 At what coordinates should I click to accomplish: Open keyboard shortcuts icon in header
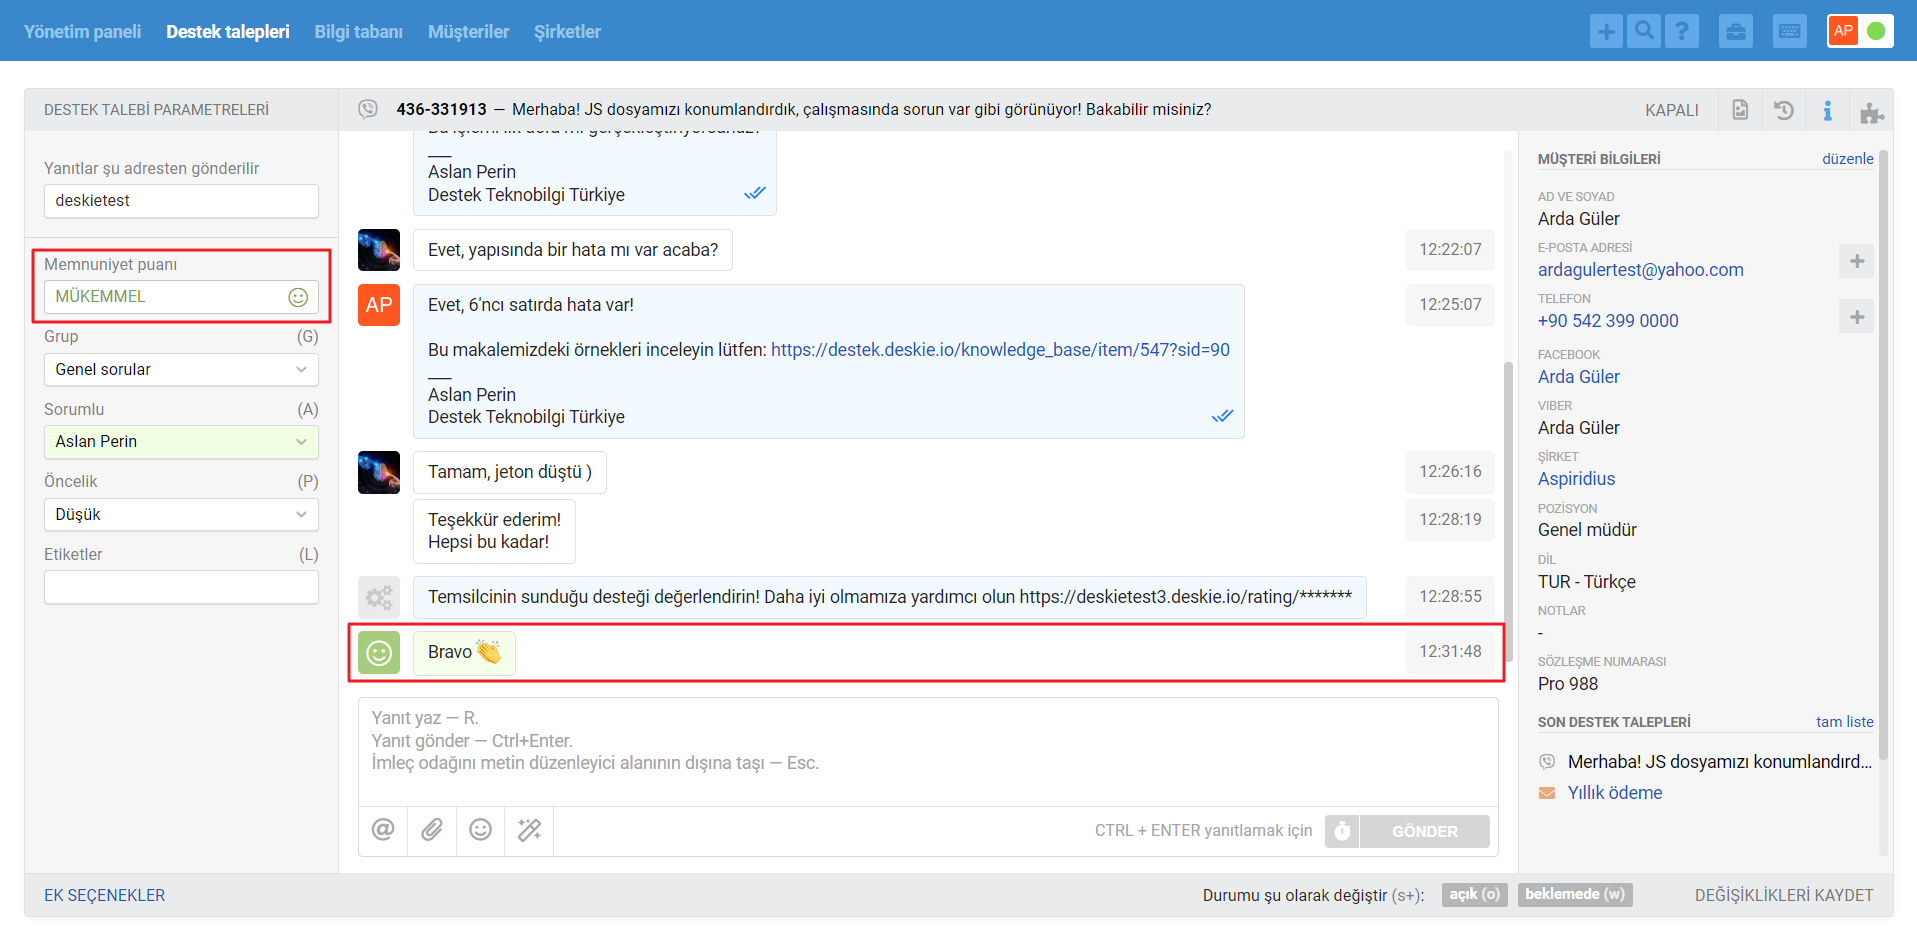[x=1790, y=31]
